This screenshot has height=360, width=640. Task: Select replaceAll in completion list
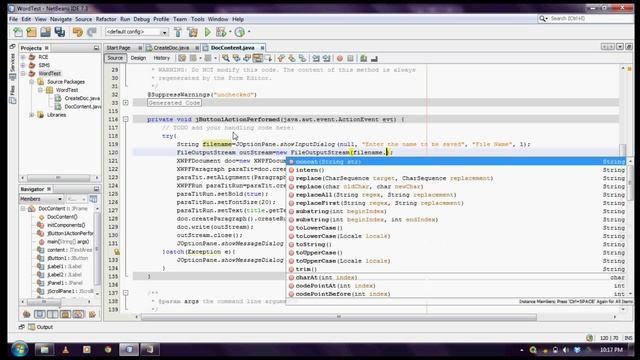[457, 195]
